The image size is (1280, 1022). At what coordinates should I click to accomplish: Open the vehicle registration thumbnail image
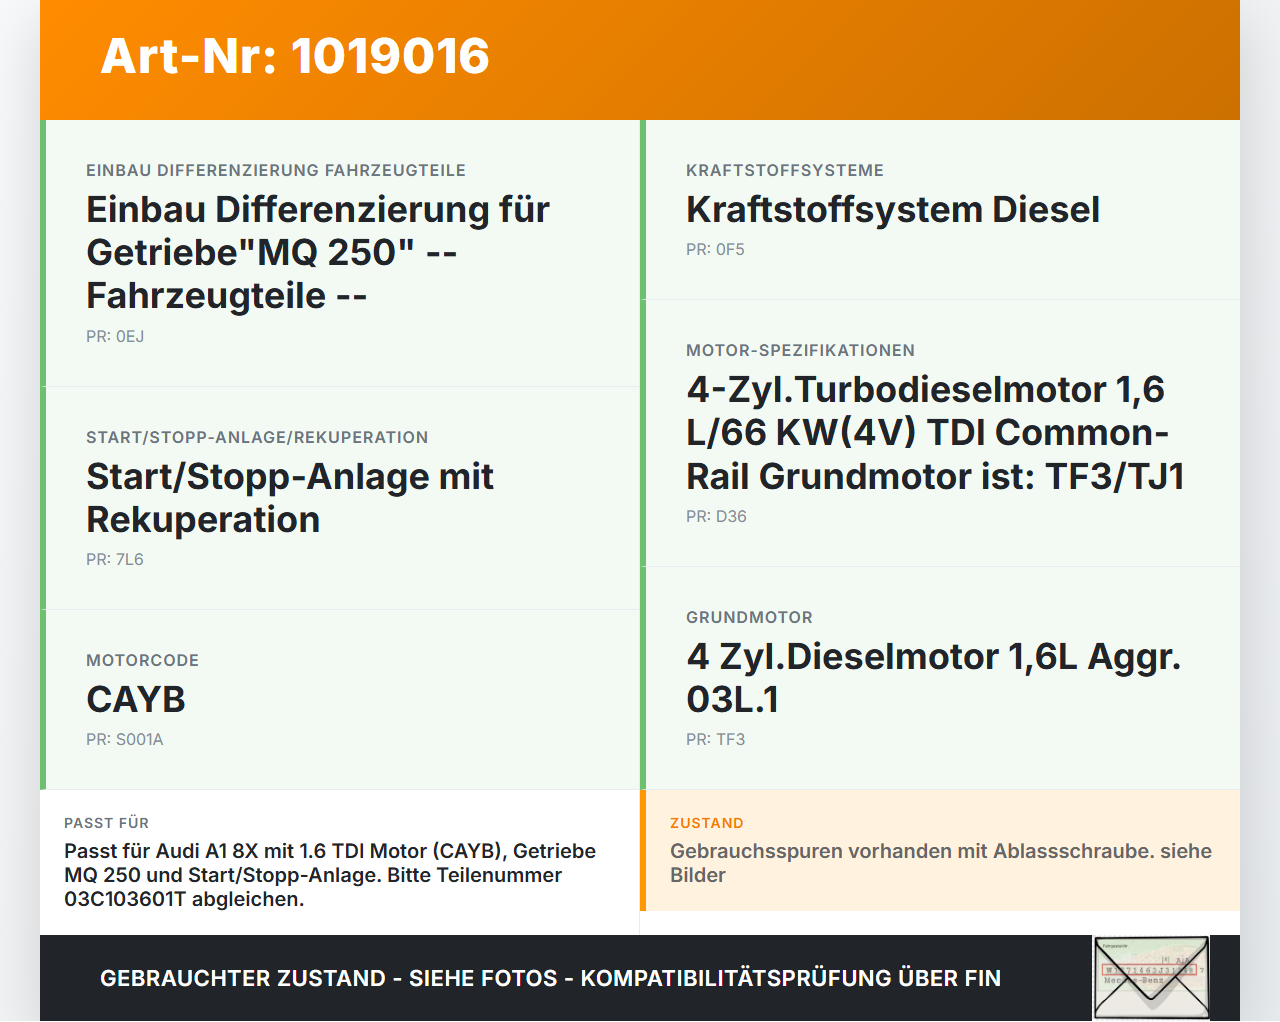[x=1151, y=977]
